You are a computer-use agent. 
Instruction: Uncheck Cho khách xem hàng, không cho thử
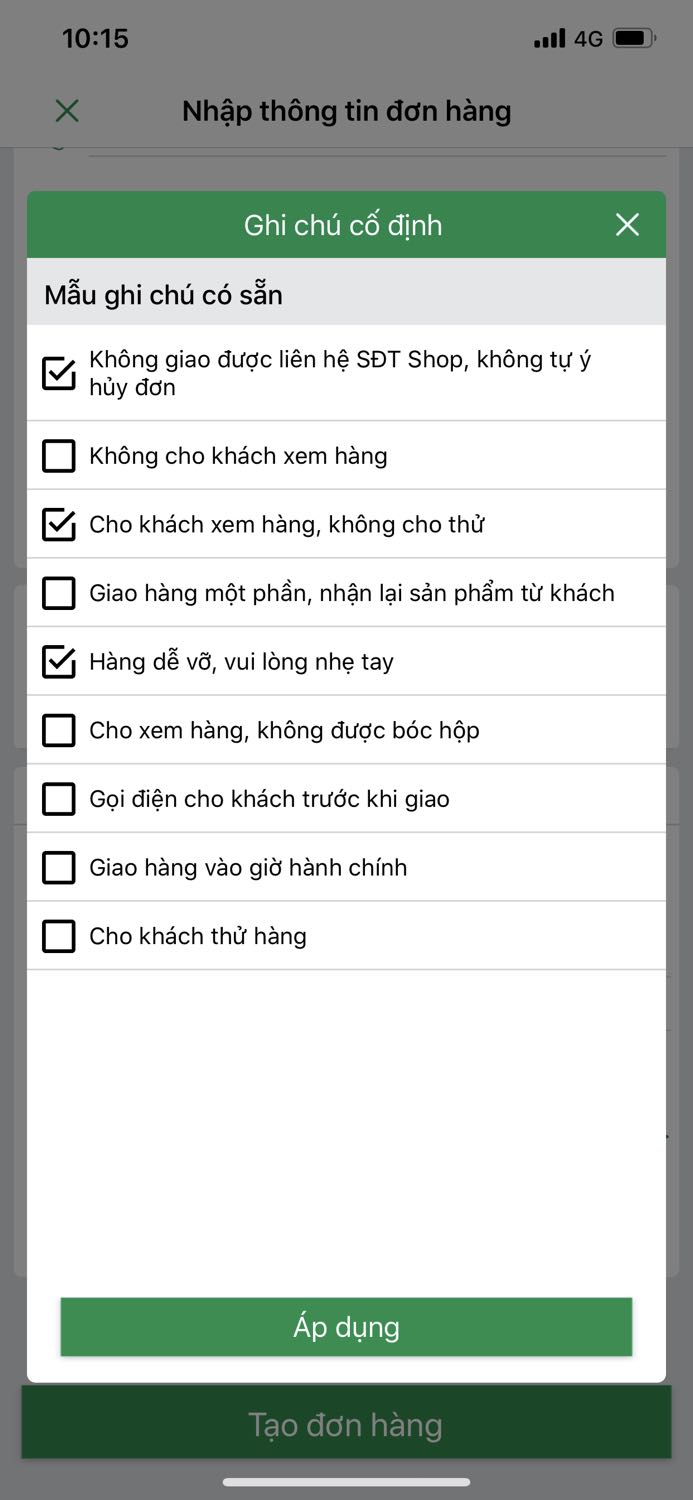tap(59, 524)
